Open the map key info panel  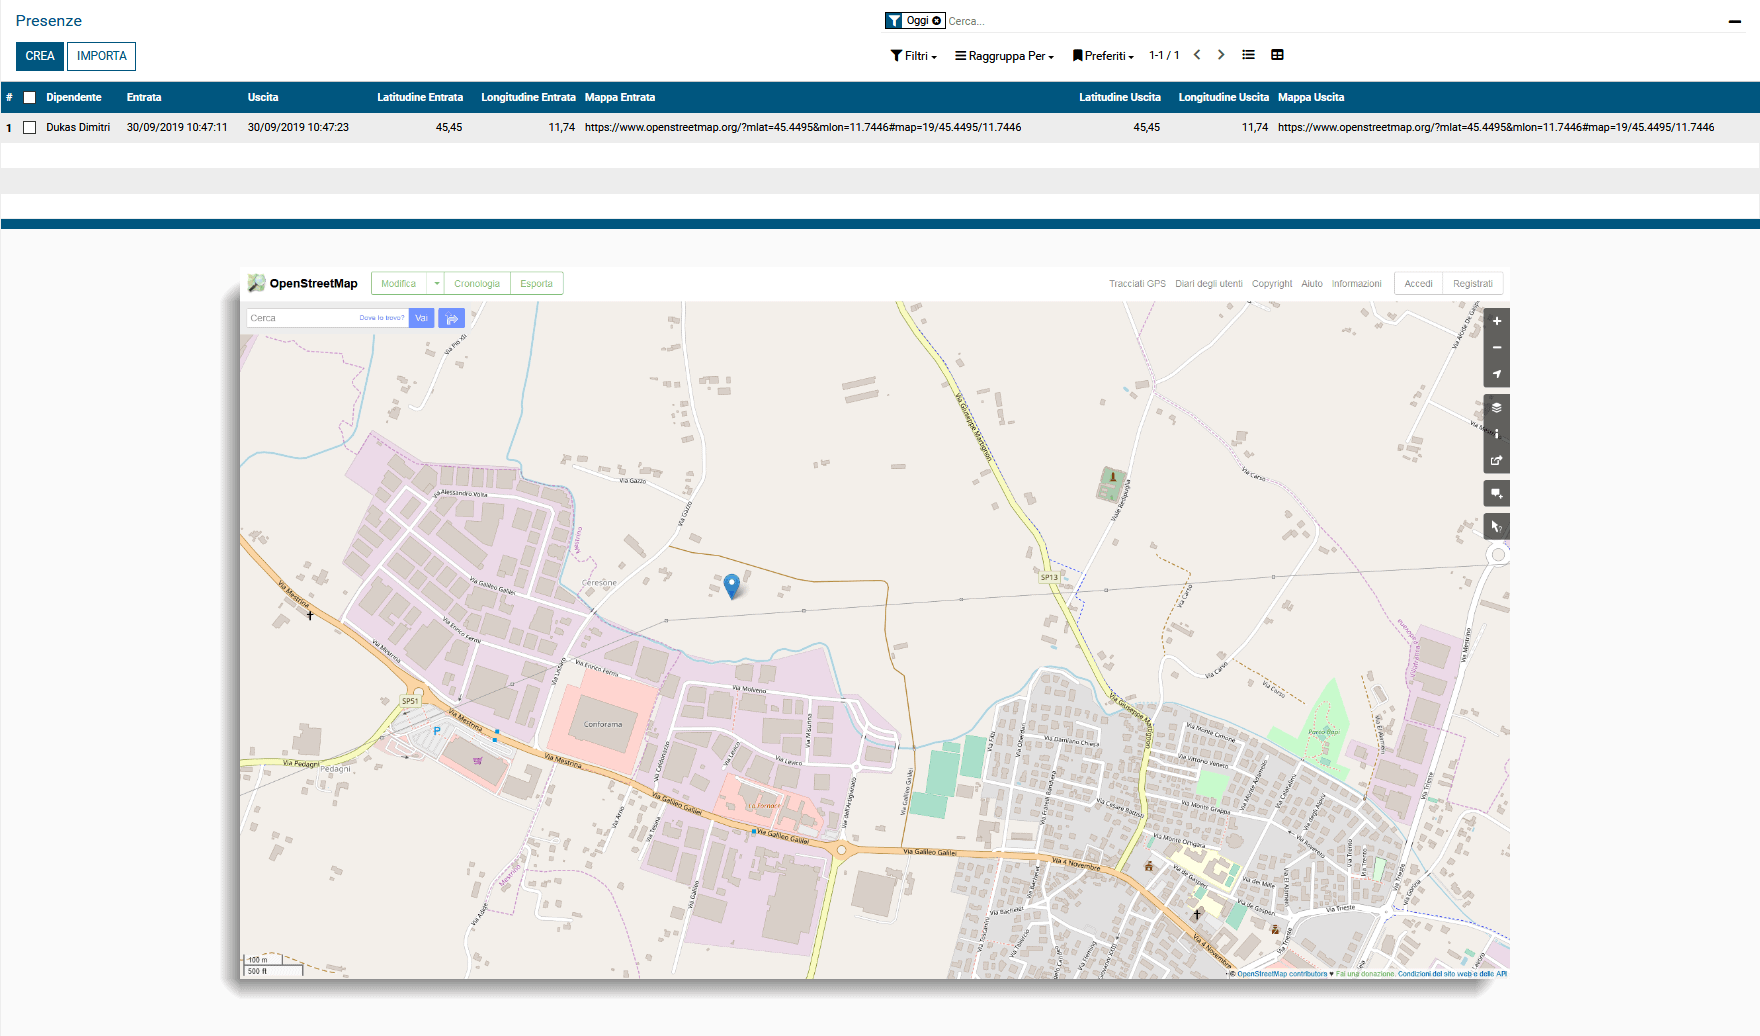tap(1496, 434)
